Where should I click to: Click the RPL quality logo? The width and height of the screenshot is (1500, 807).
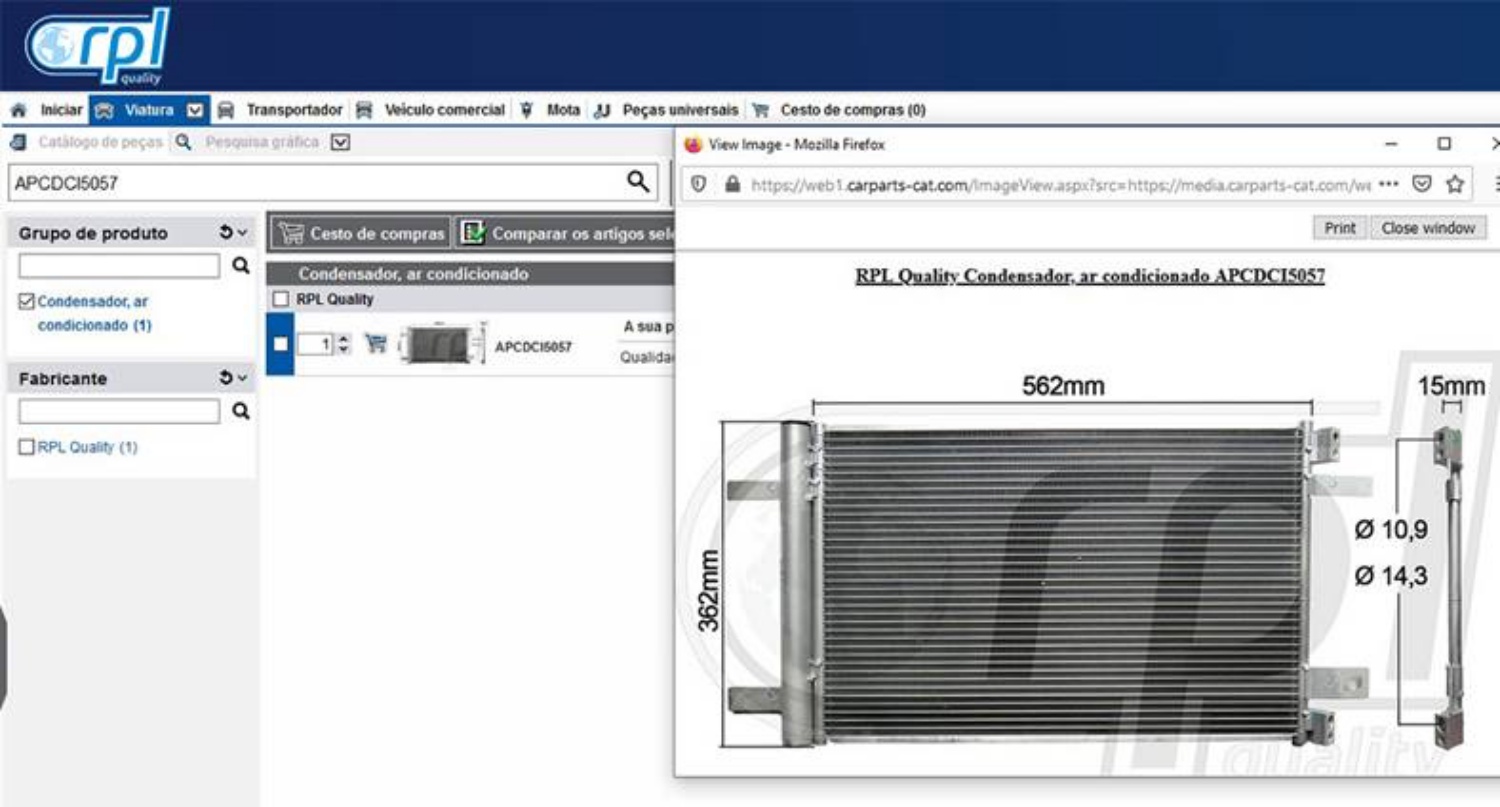pyautogui.click(x=97, y=46)
